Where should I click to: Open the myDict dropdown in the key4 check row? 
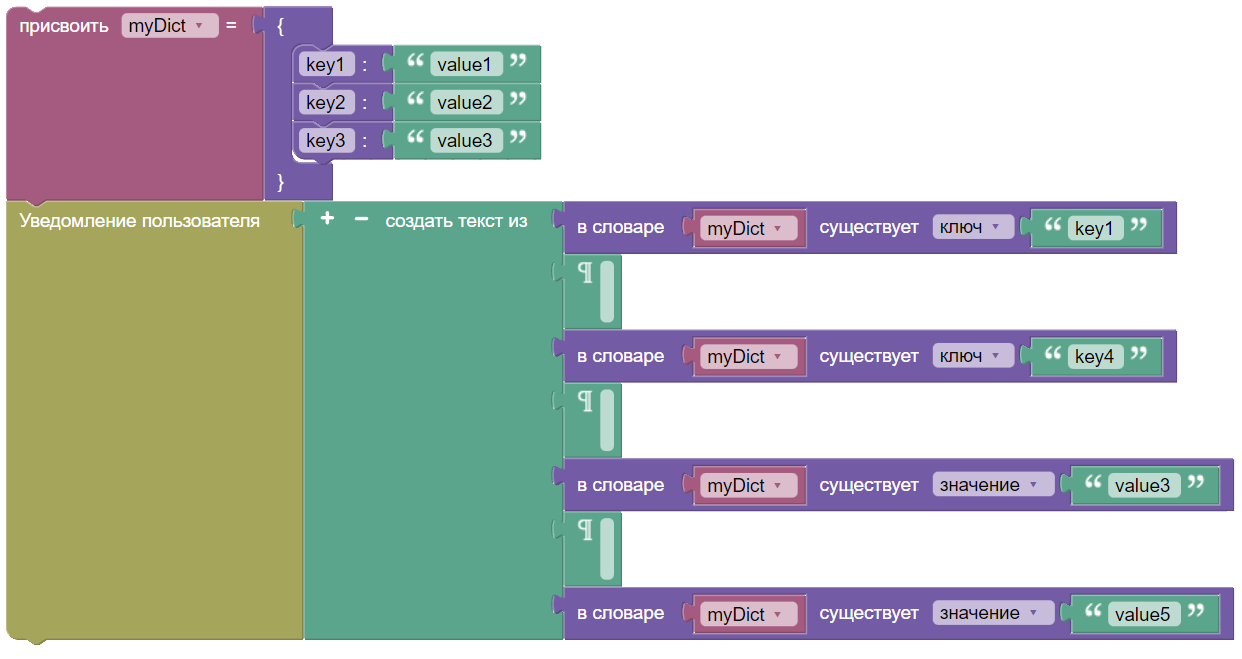[748, 356]
